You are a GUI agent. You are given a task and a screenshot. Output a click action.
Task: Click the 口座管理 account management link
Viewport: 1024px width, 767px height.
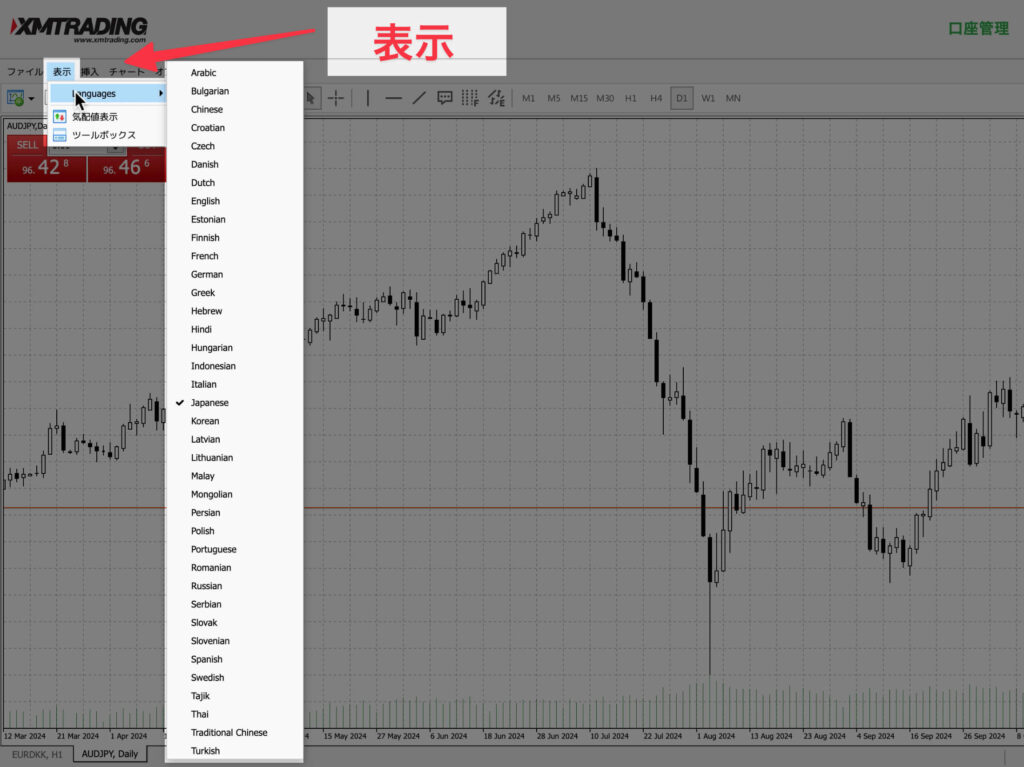click(978, 29)
